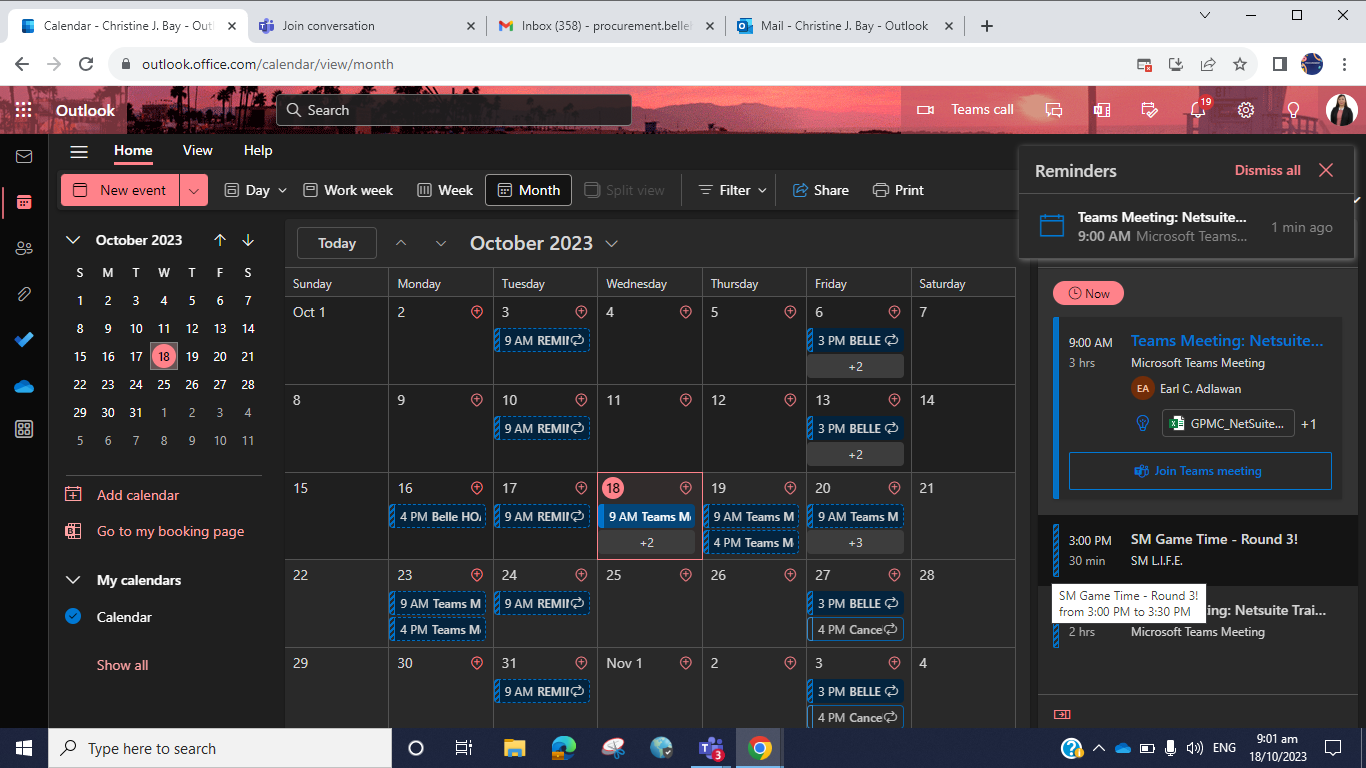Click the Add calendar link
The image size is (1366, 768).
pyautogui.click(x=138, y=495)
